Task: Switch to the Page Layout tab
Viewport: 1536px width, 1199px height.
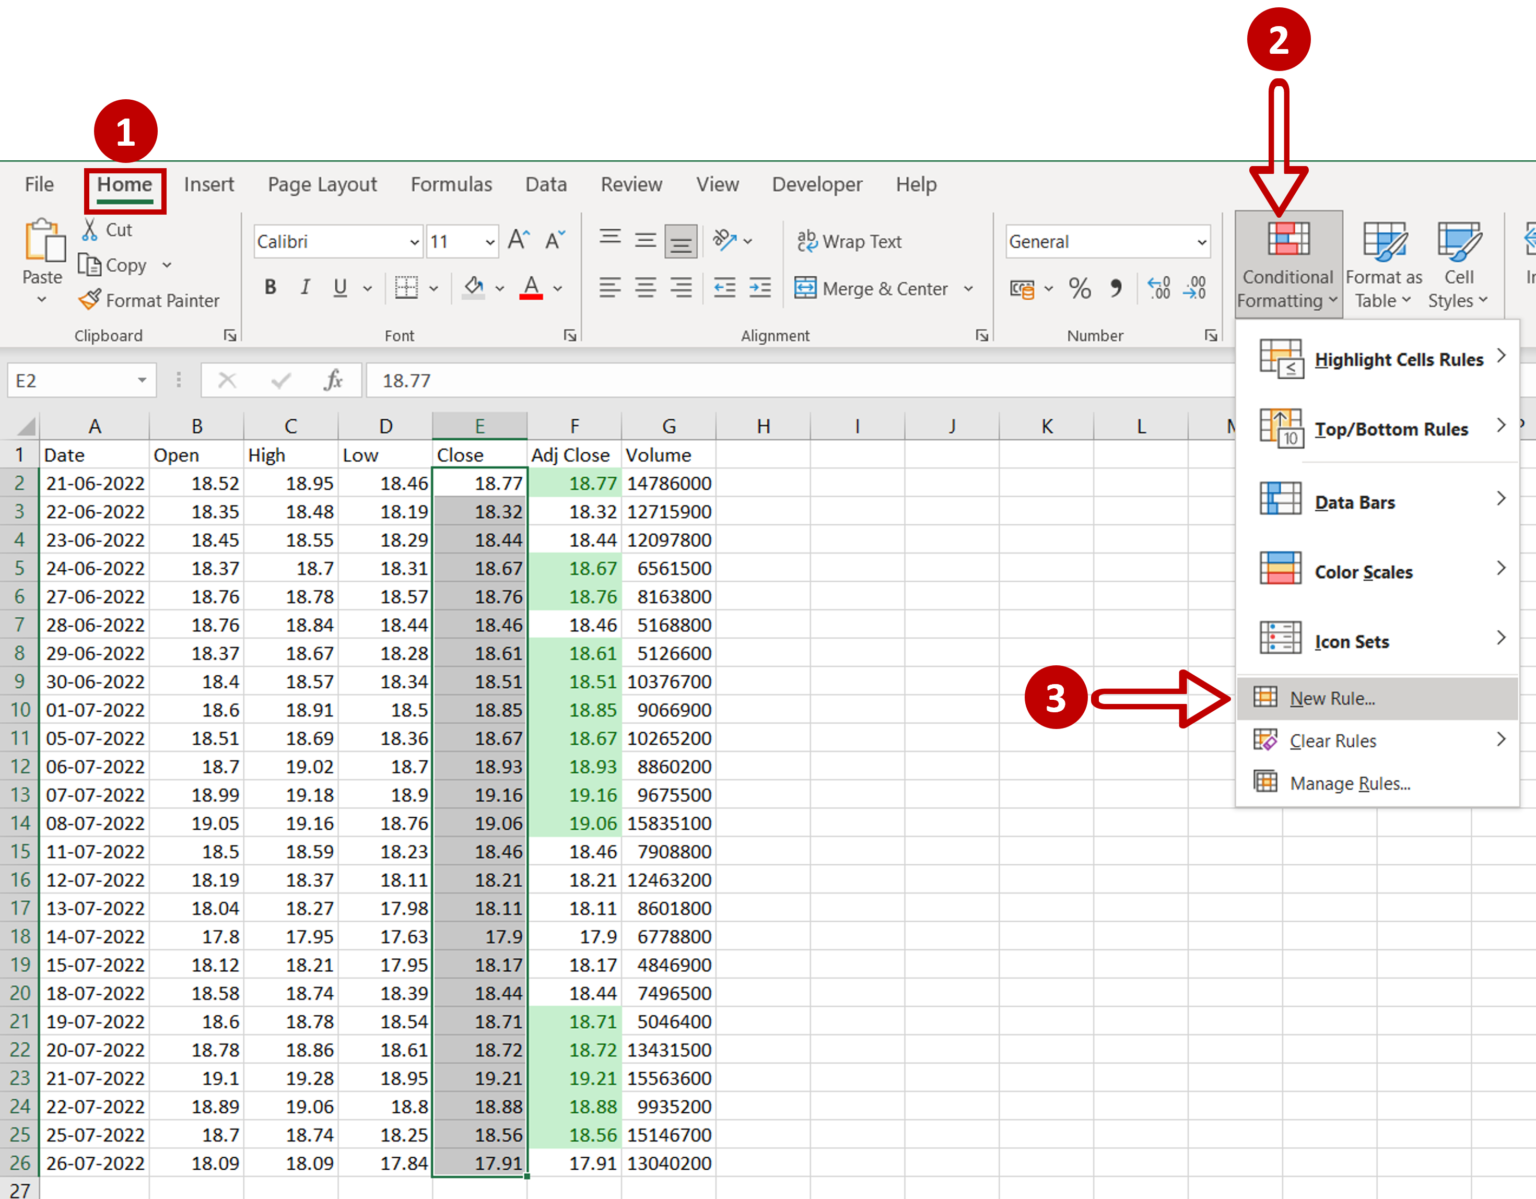Action: (x=322, y=185)
